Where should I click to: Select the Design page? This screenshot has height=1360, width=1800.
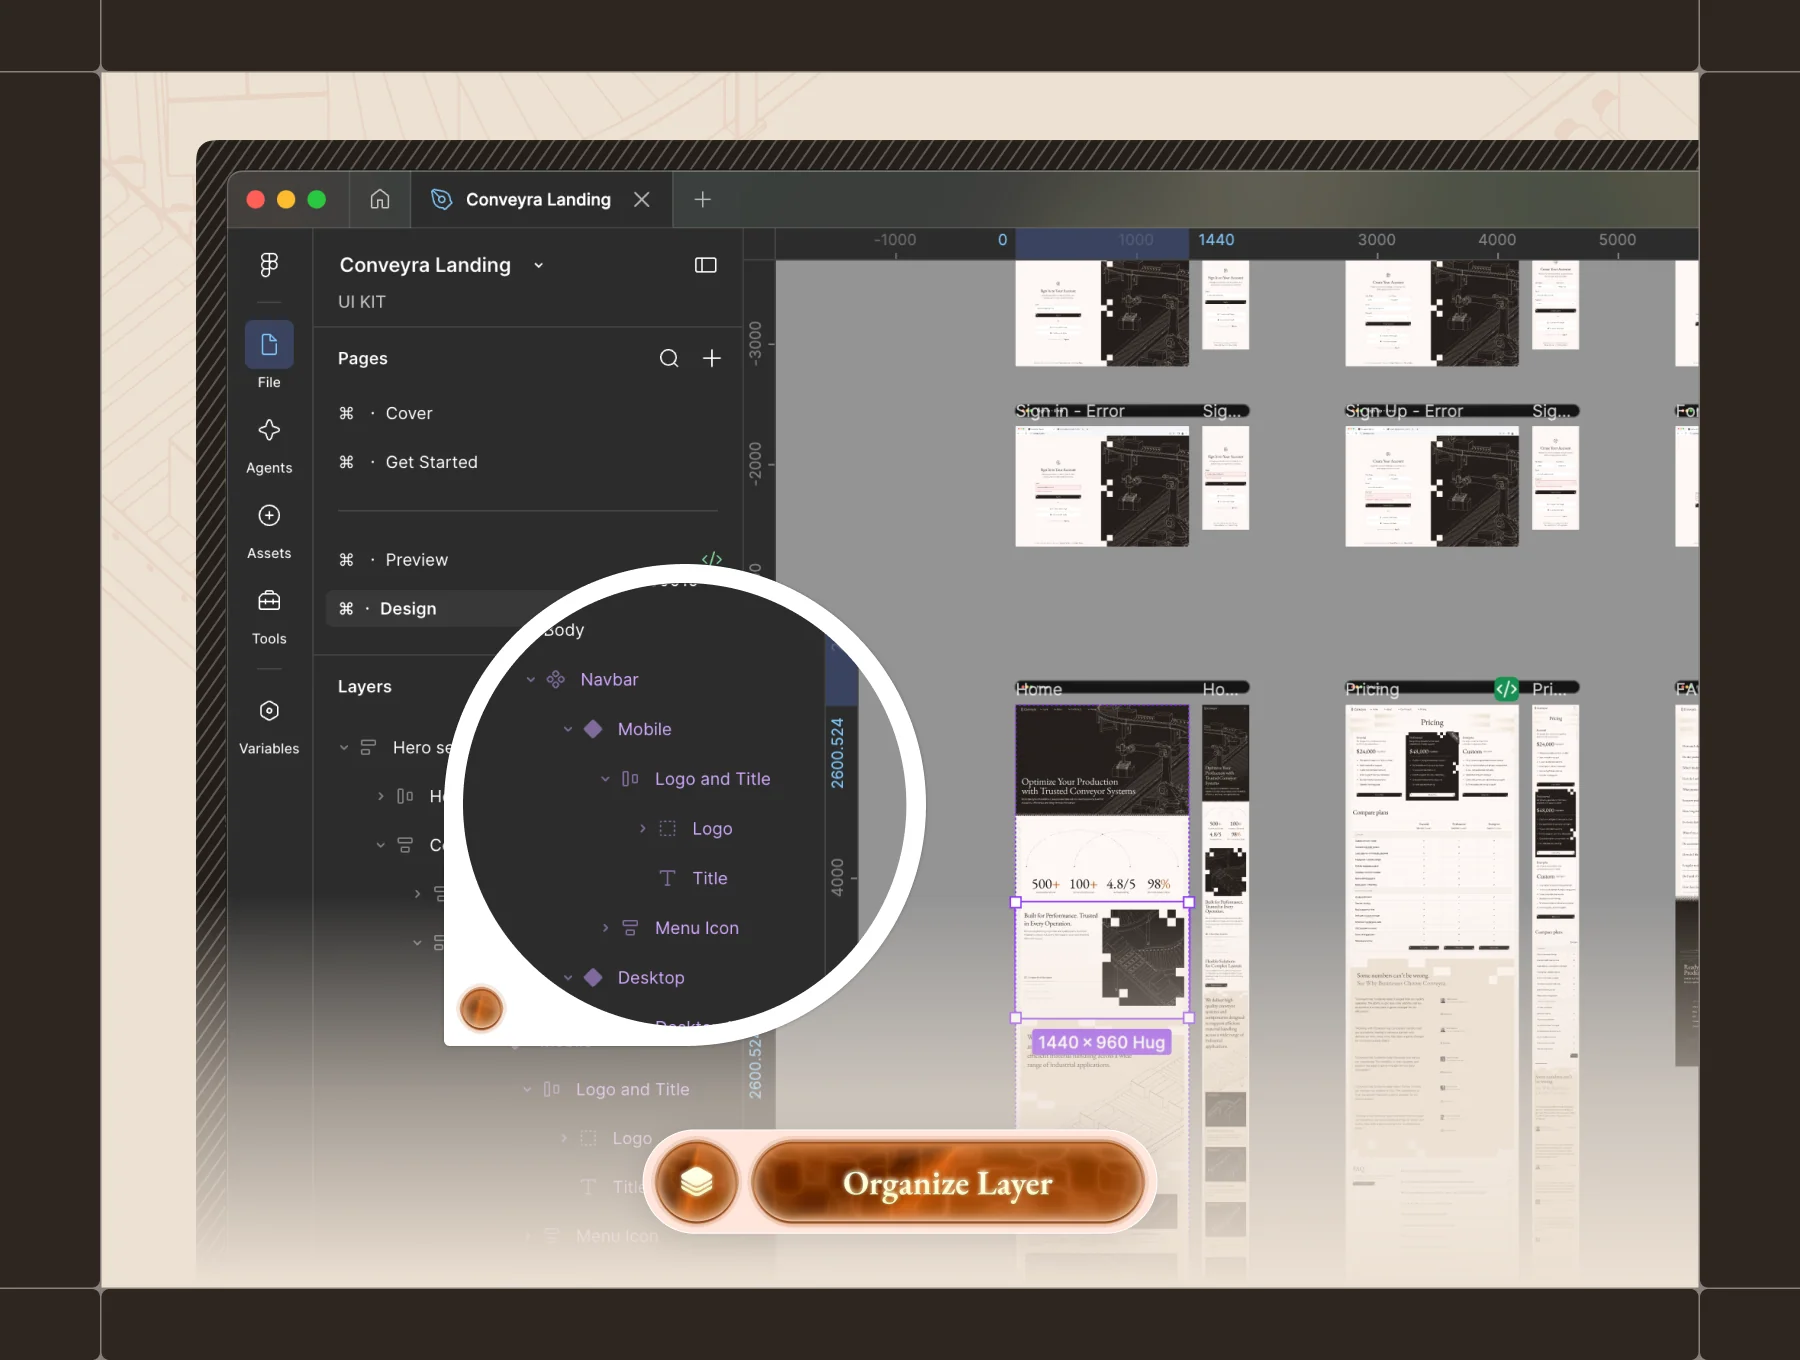coord(408,609)
